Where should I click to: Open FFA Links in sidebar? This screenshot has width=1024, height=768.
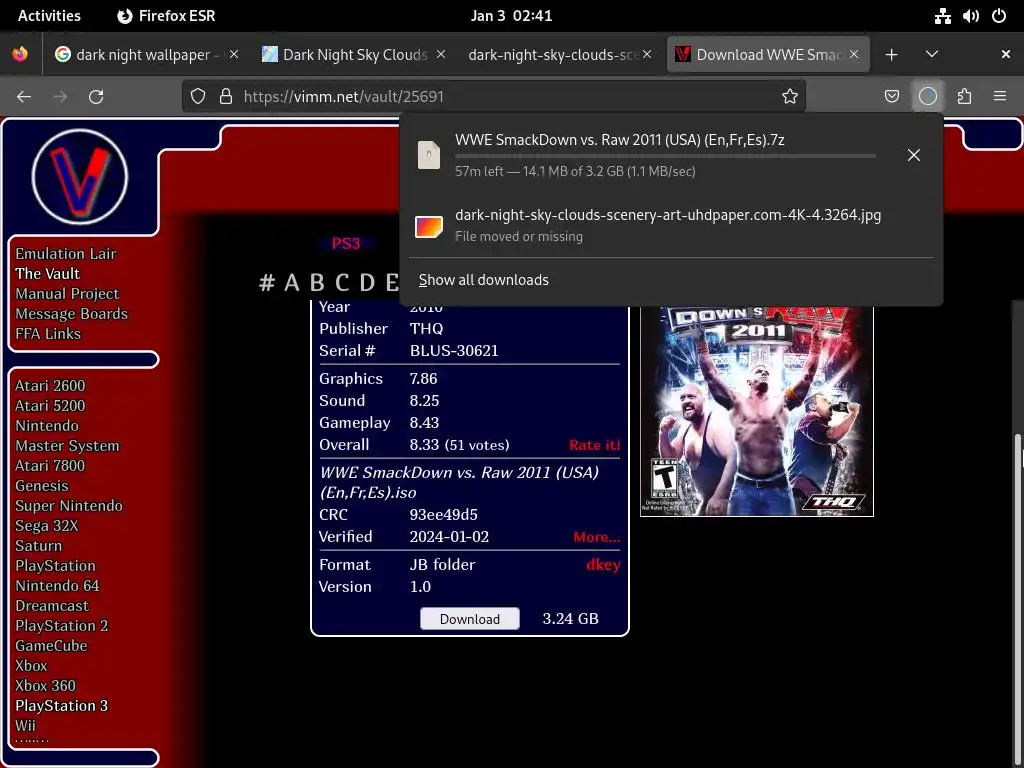click(48, 334)
